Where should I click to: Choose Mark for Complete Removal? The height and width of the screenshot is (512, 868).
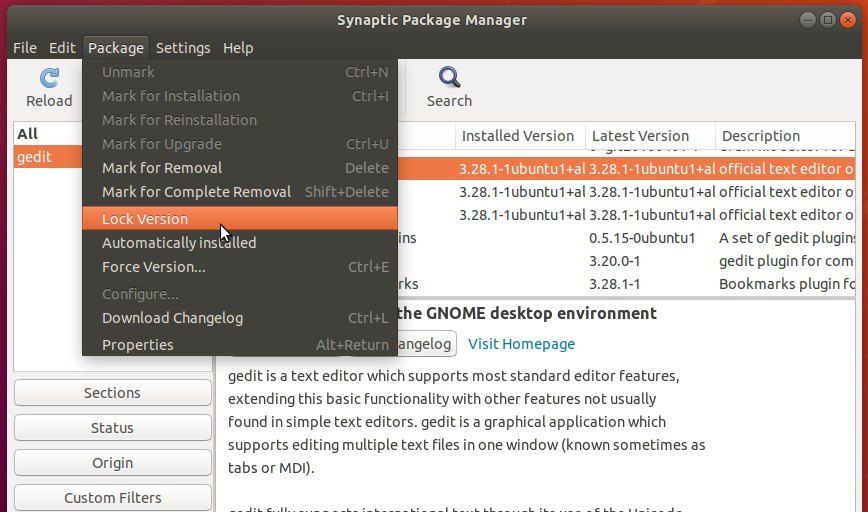[x=240, y=192]
